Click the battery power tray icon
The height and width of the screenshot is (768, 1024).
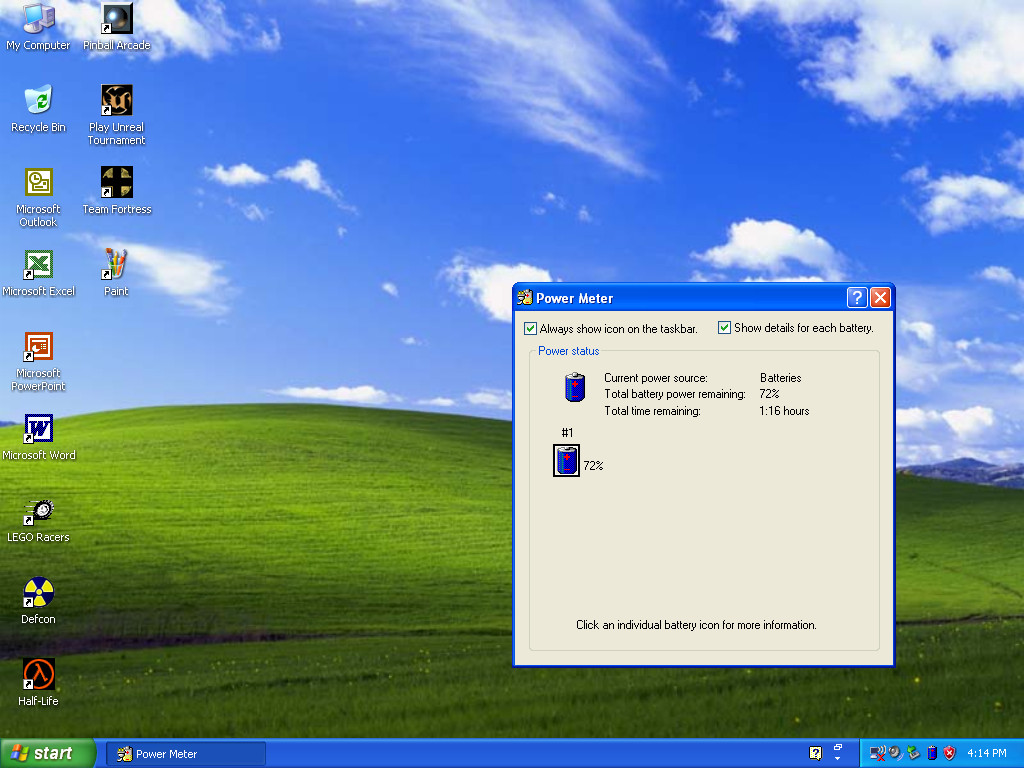932,753
